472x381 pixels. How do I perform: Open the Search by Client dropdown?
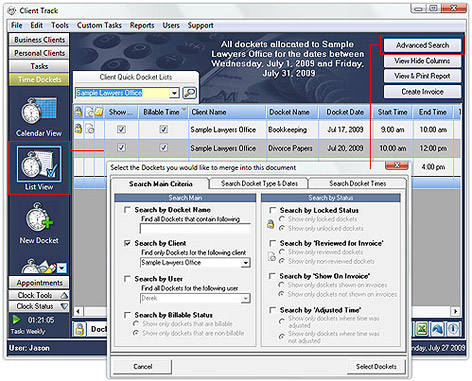click(x=246, y=263)
